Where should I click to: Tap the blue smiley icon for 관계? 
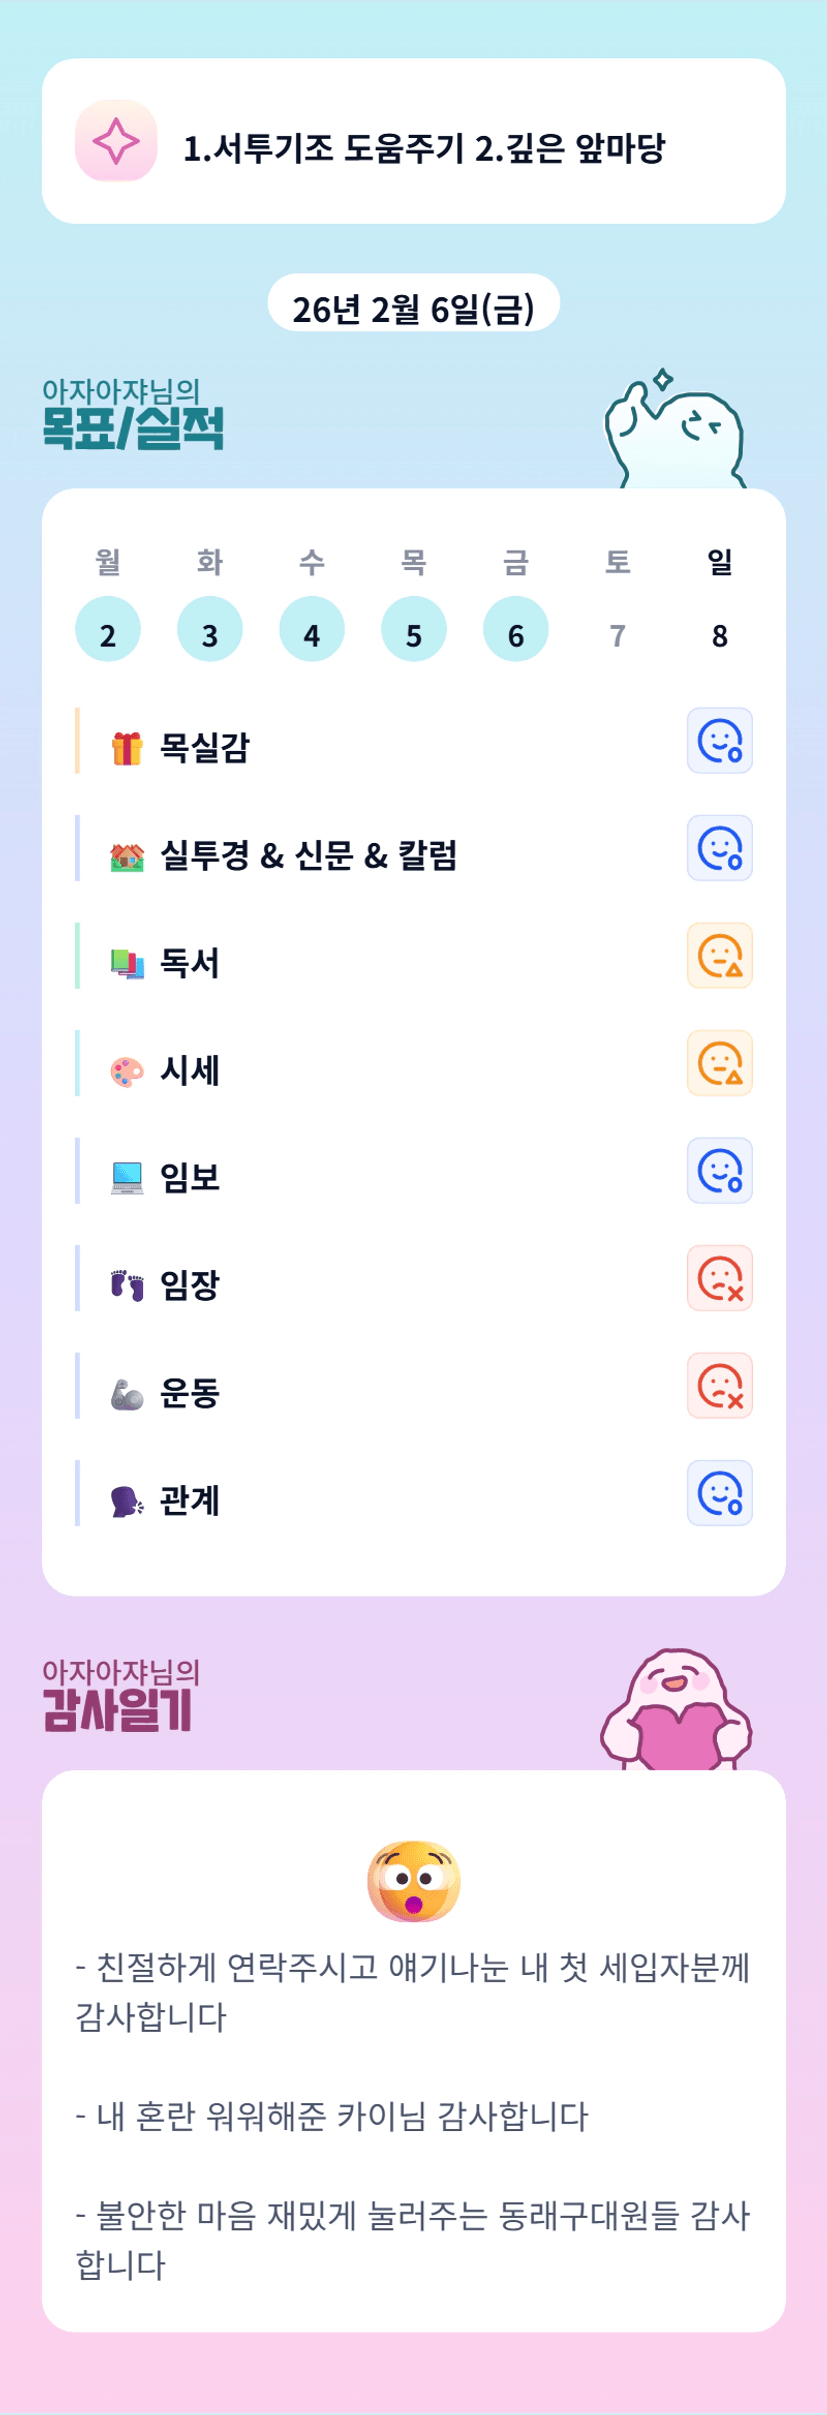[719, 1493]
